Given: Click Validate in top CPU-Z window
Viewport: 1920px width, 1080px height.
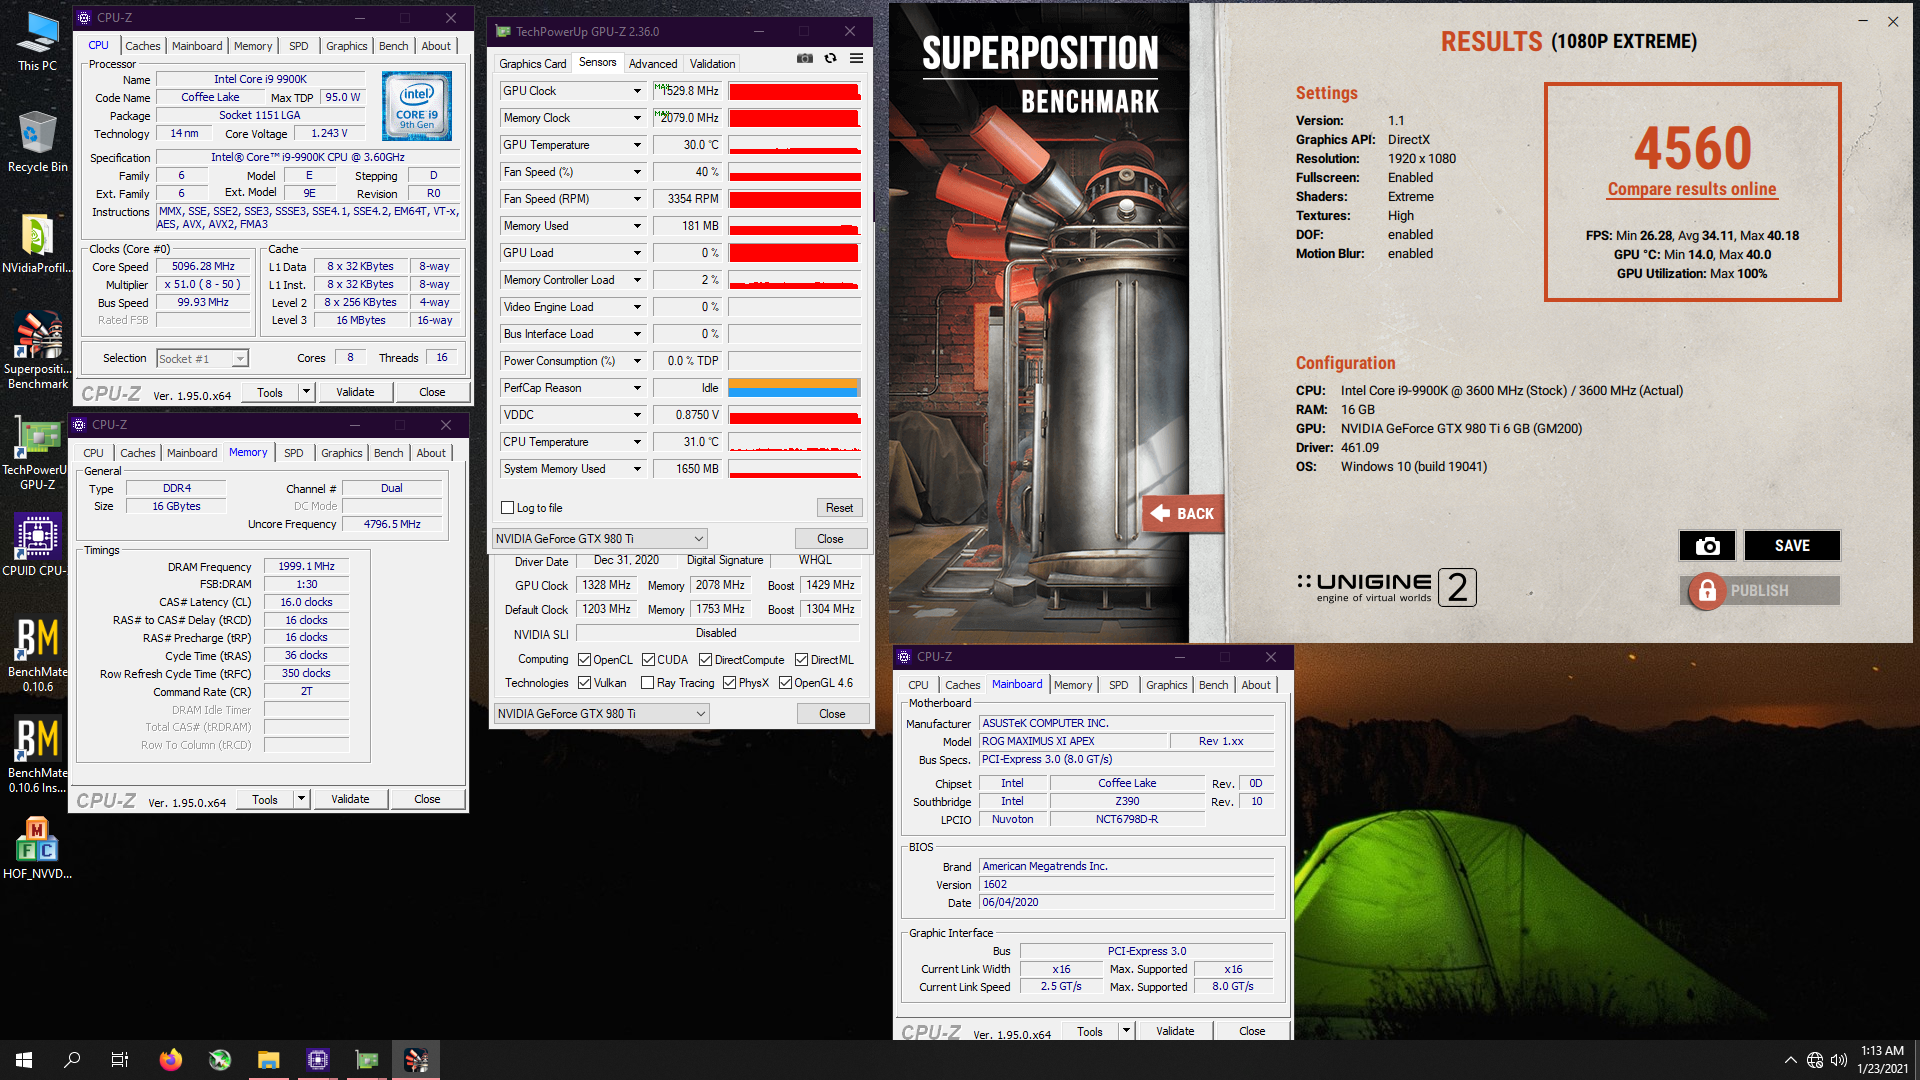Looking at the screenshot, I should click(x=355, y=392).
